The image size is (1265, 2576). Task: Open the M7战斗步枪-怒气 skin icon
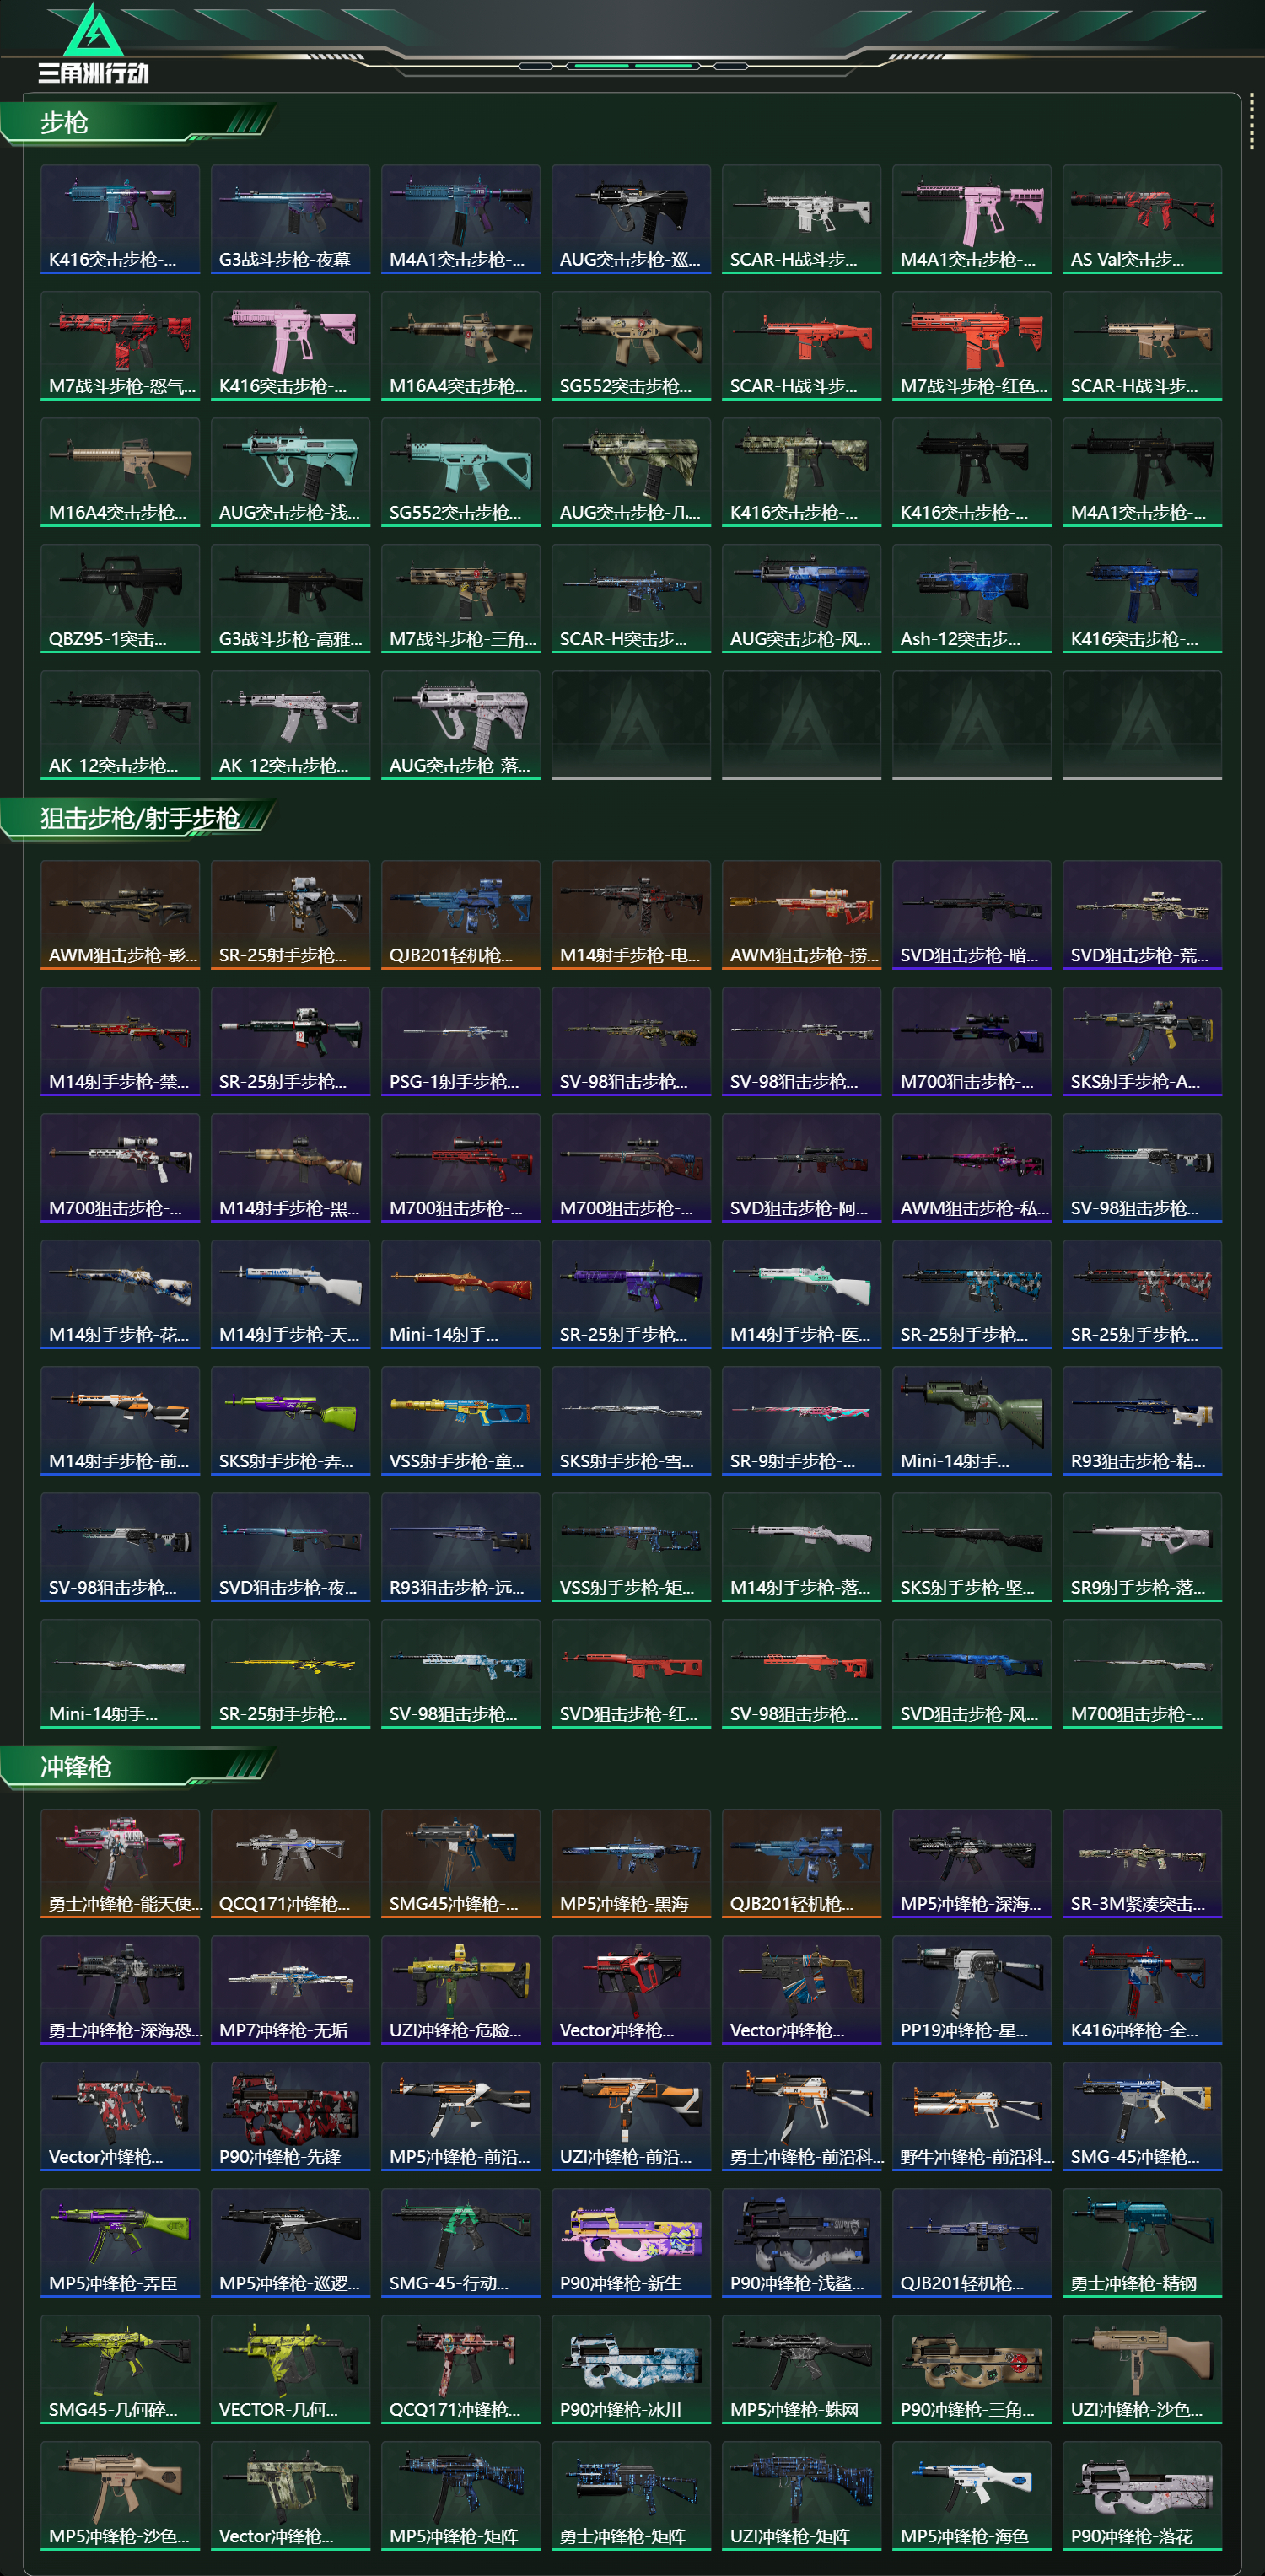(x=120, y=346)
